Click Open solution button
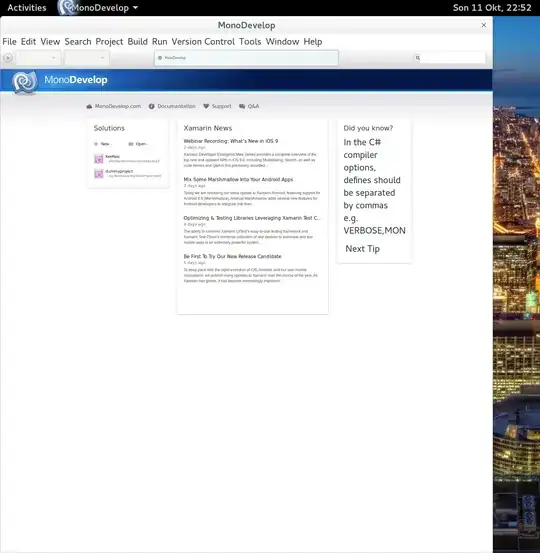The image size is (540, 553). (138, 144)
